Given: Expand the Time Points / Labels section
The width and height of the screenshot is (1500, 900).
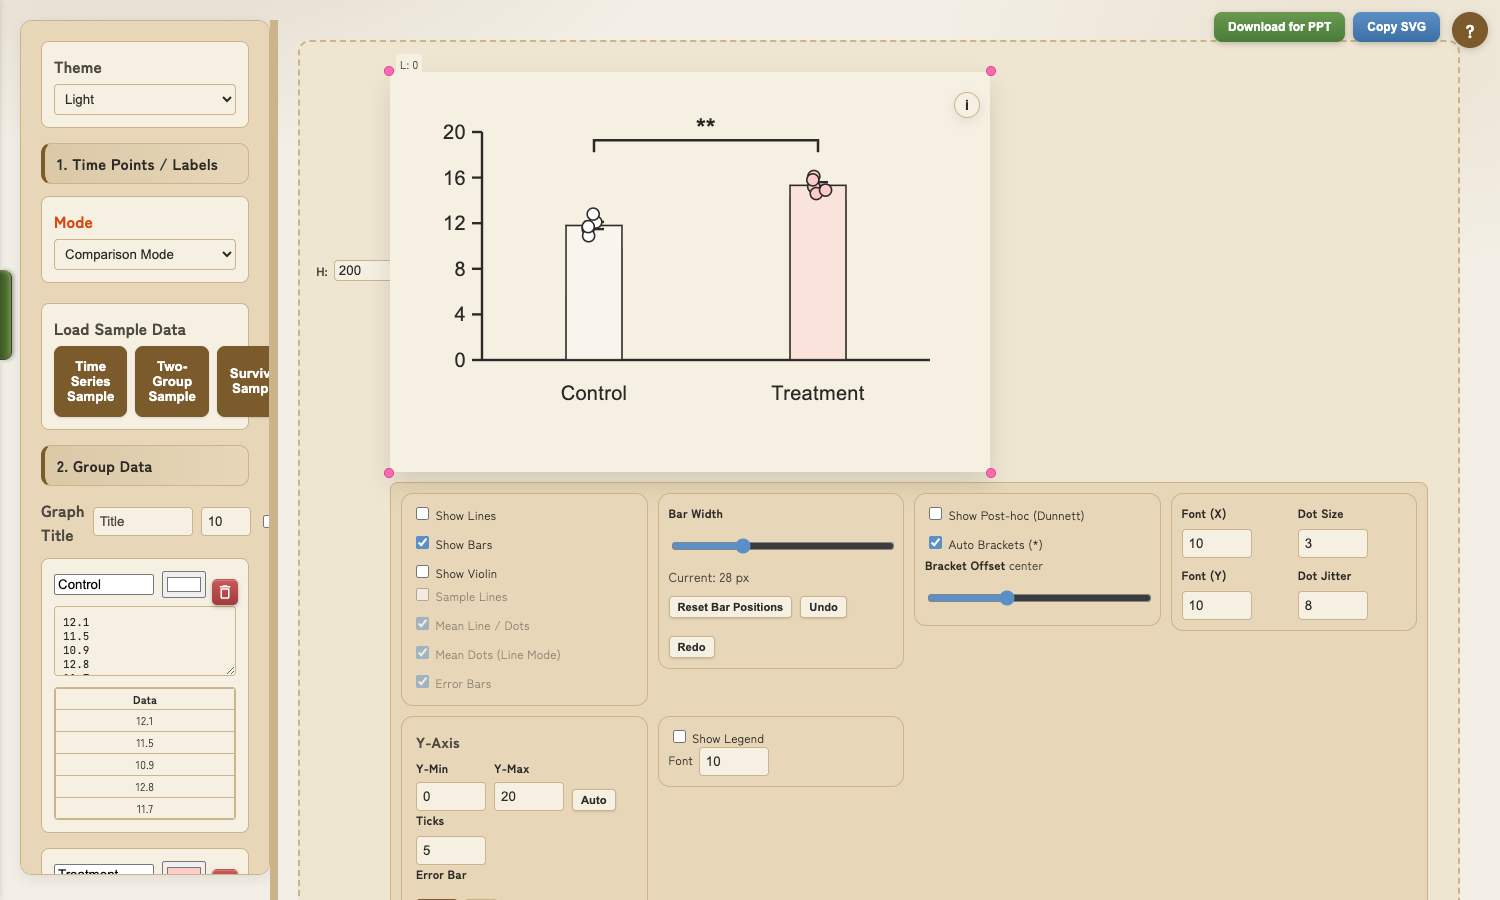Looking at the screenshot, I should 145,165.
